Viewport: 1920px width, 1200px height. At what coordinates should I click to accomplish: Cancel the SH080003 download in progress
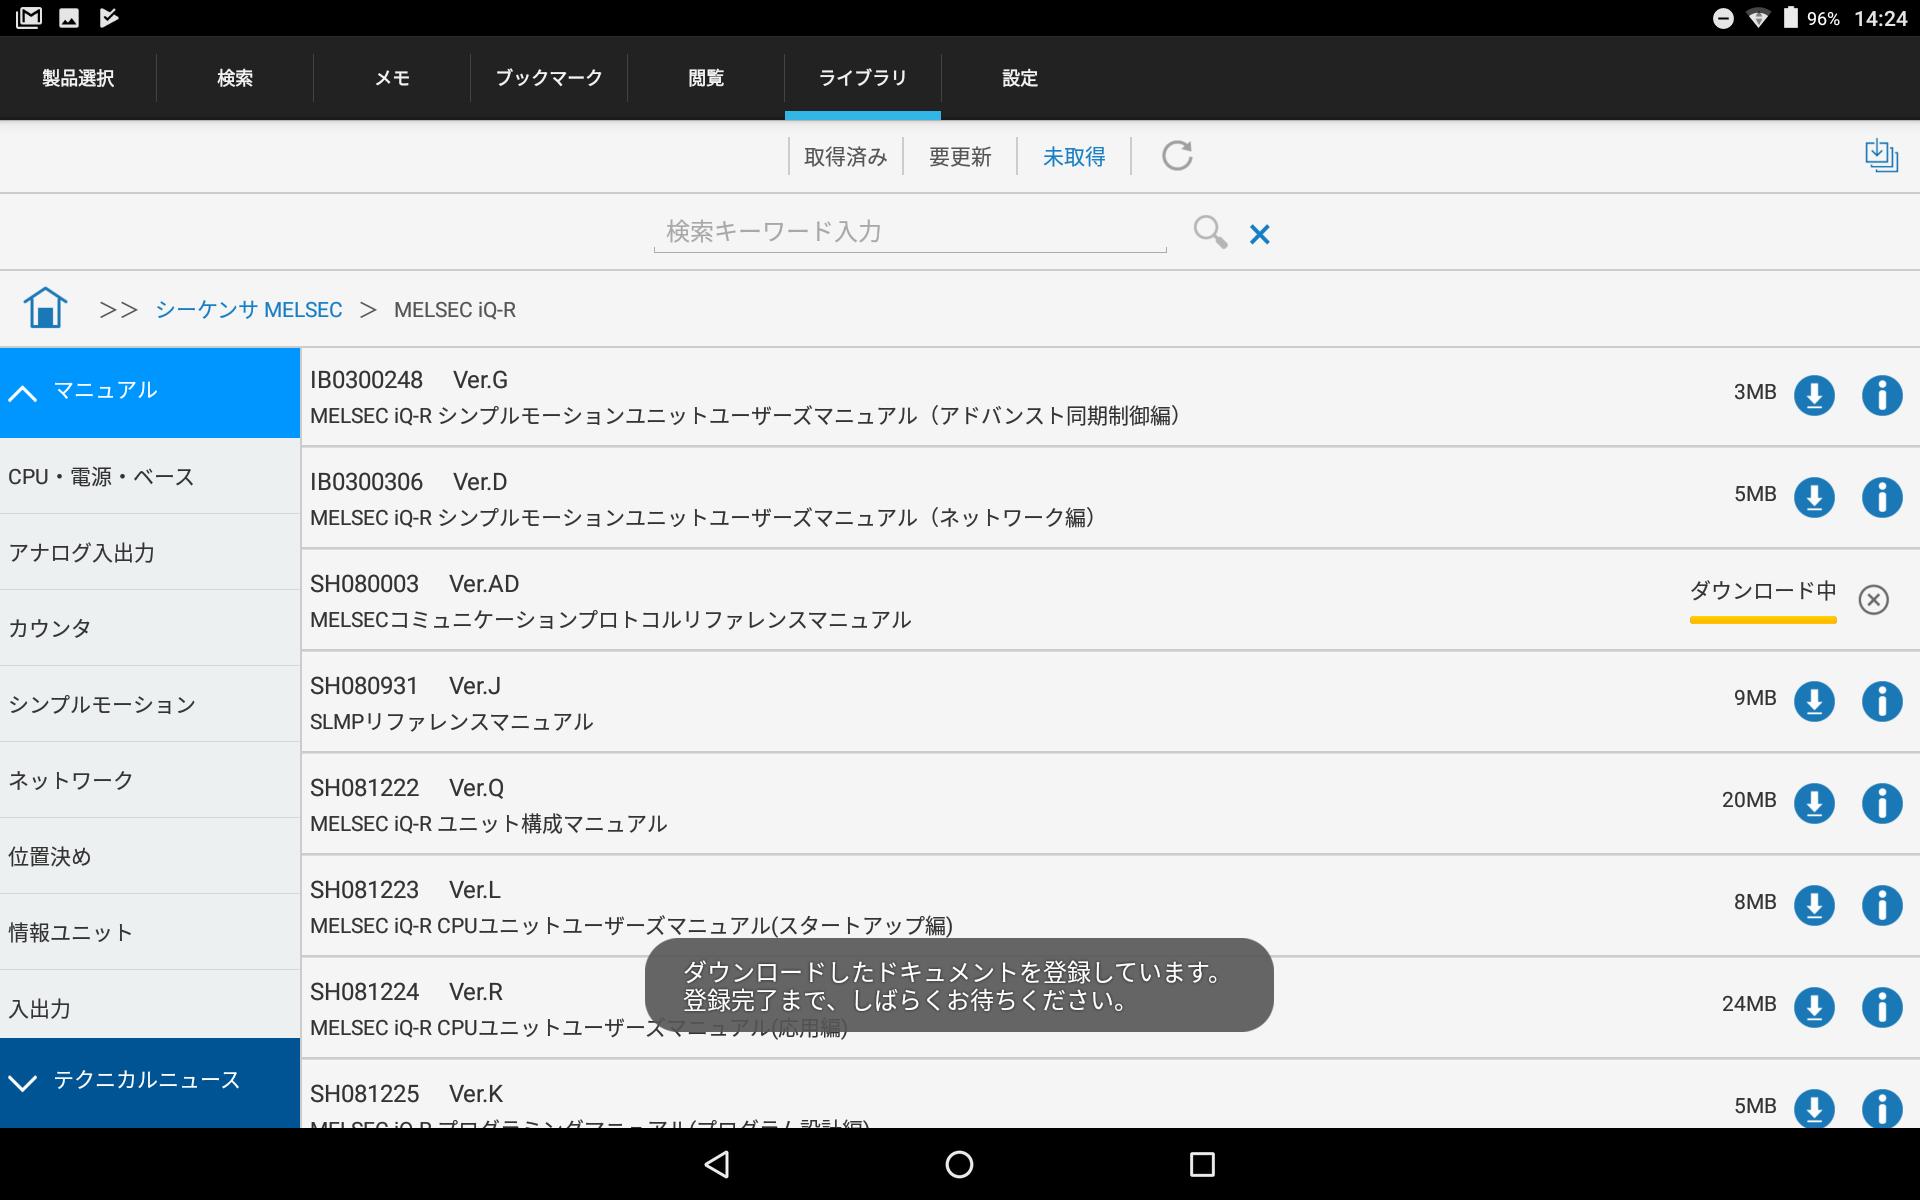(x=1873, y=599)
